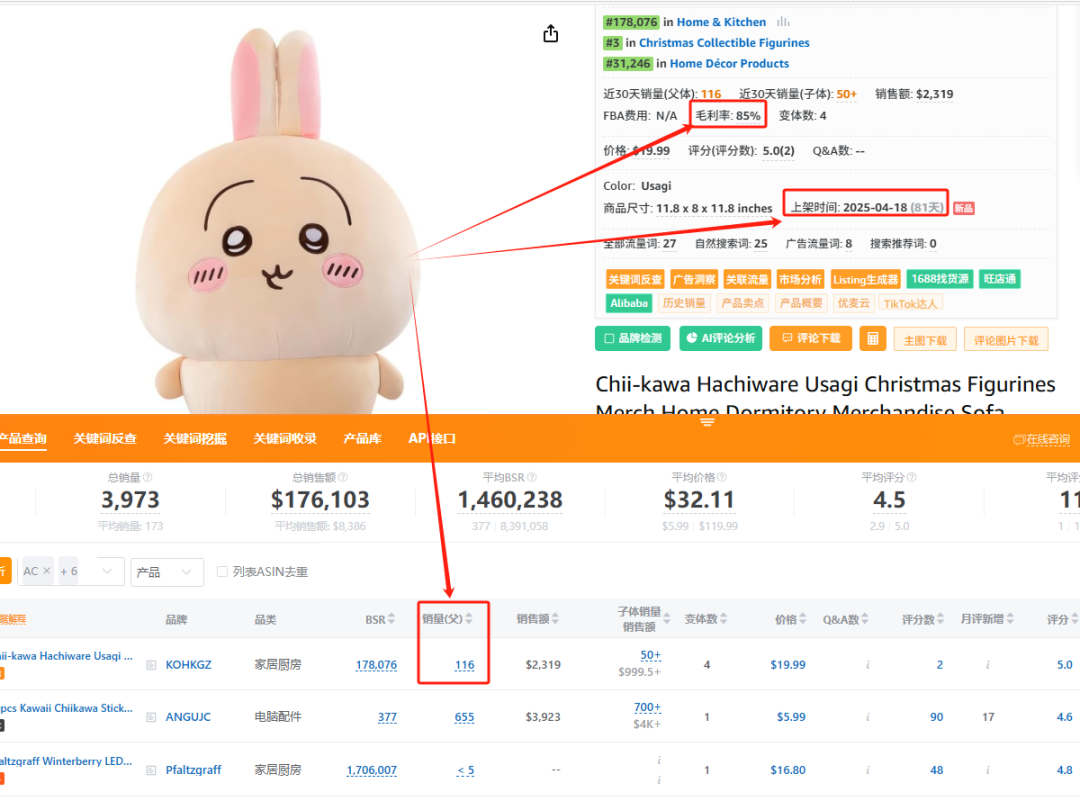The width and height of the screenshot is (1080, 810).
Task: Click Listing生成器 tag button
Action: tap(865, 280)
